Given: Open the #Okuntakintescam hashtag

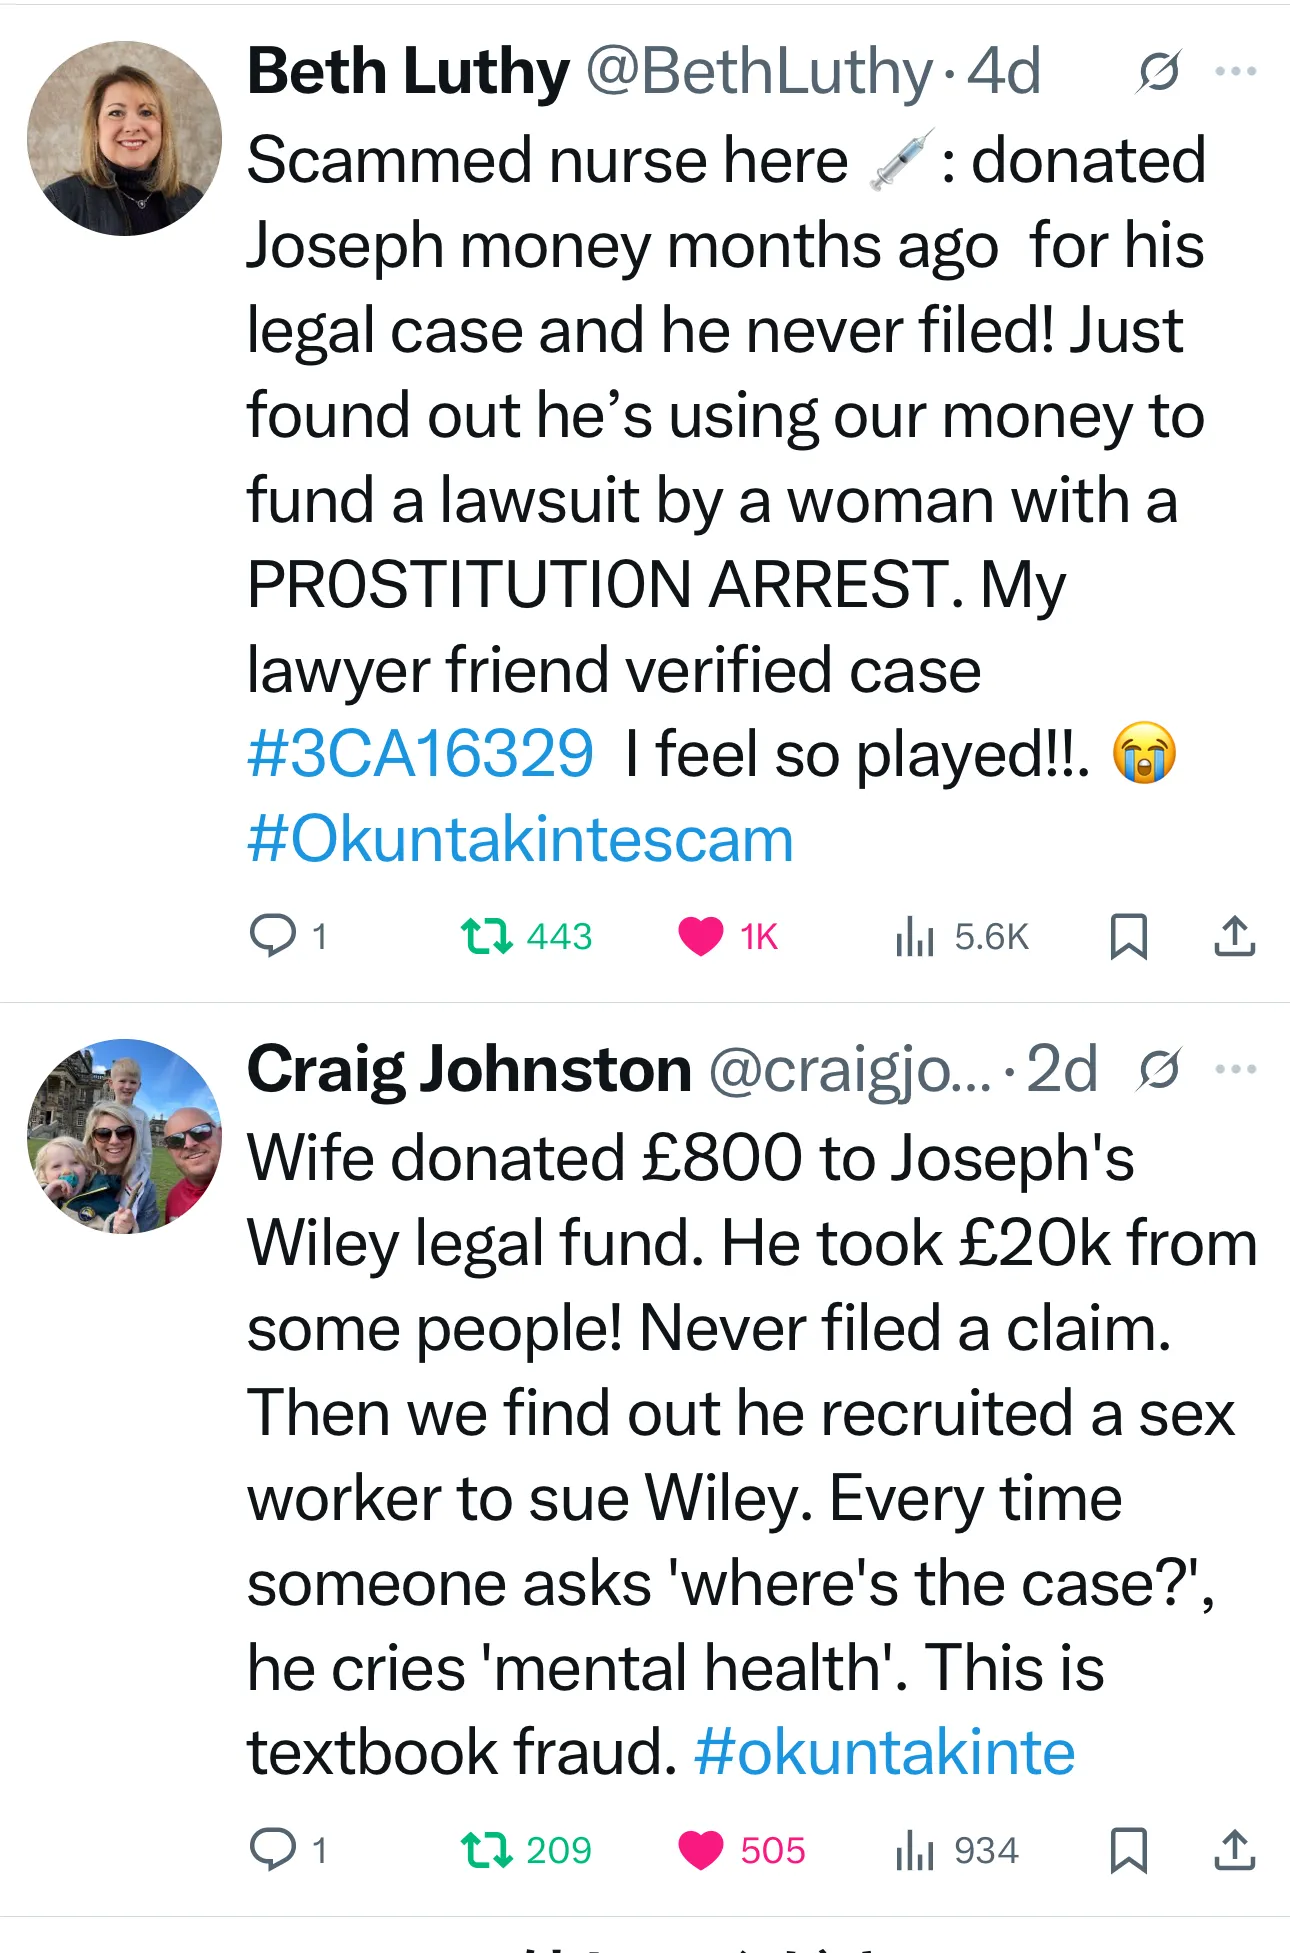Looking at the screenshot, I should coord(520,839).
